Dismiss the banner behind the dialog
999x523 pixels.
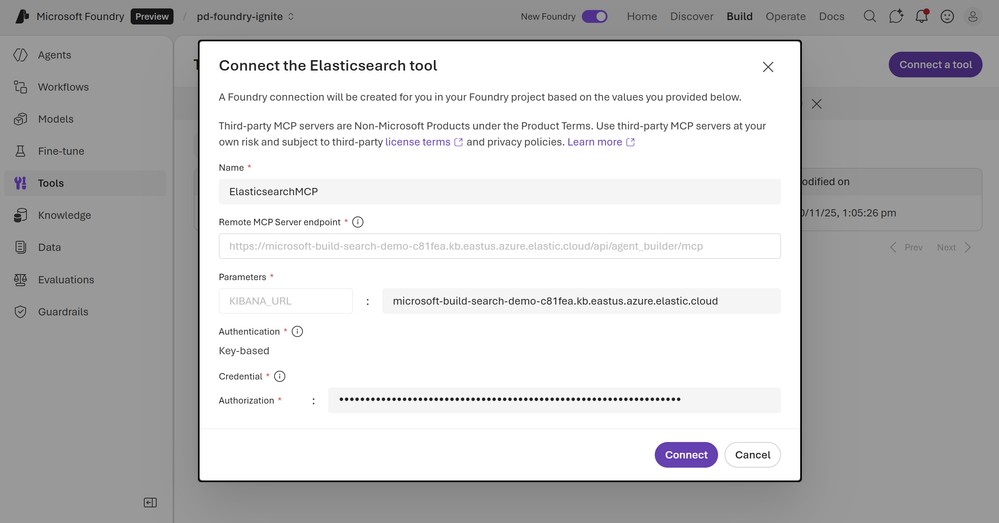pos(817,104)
